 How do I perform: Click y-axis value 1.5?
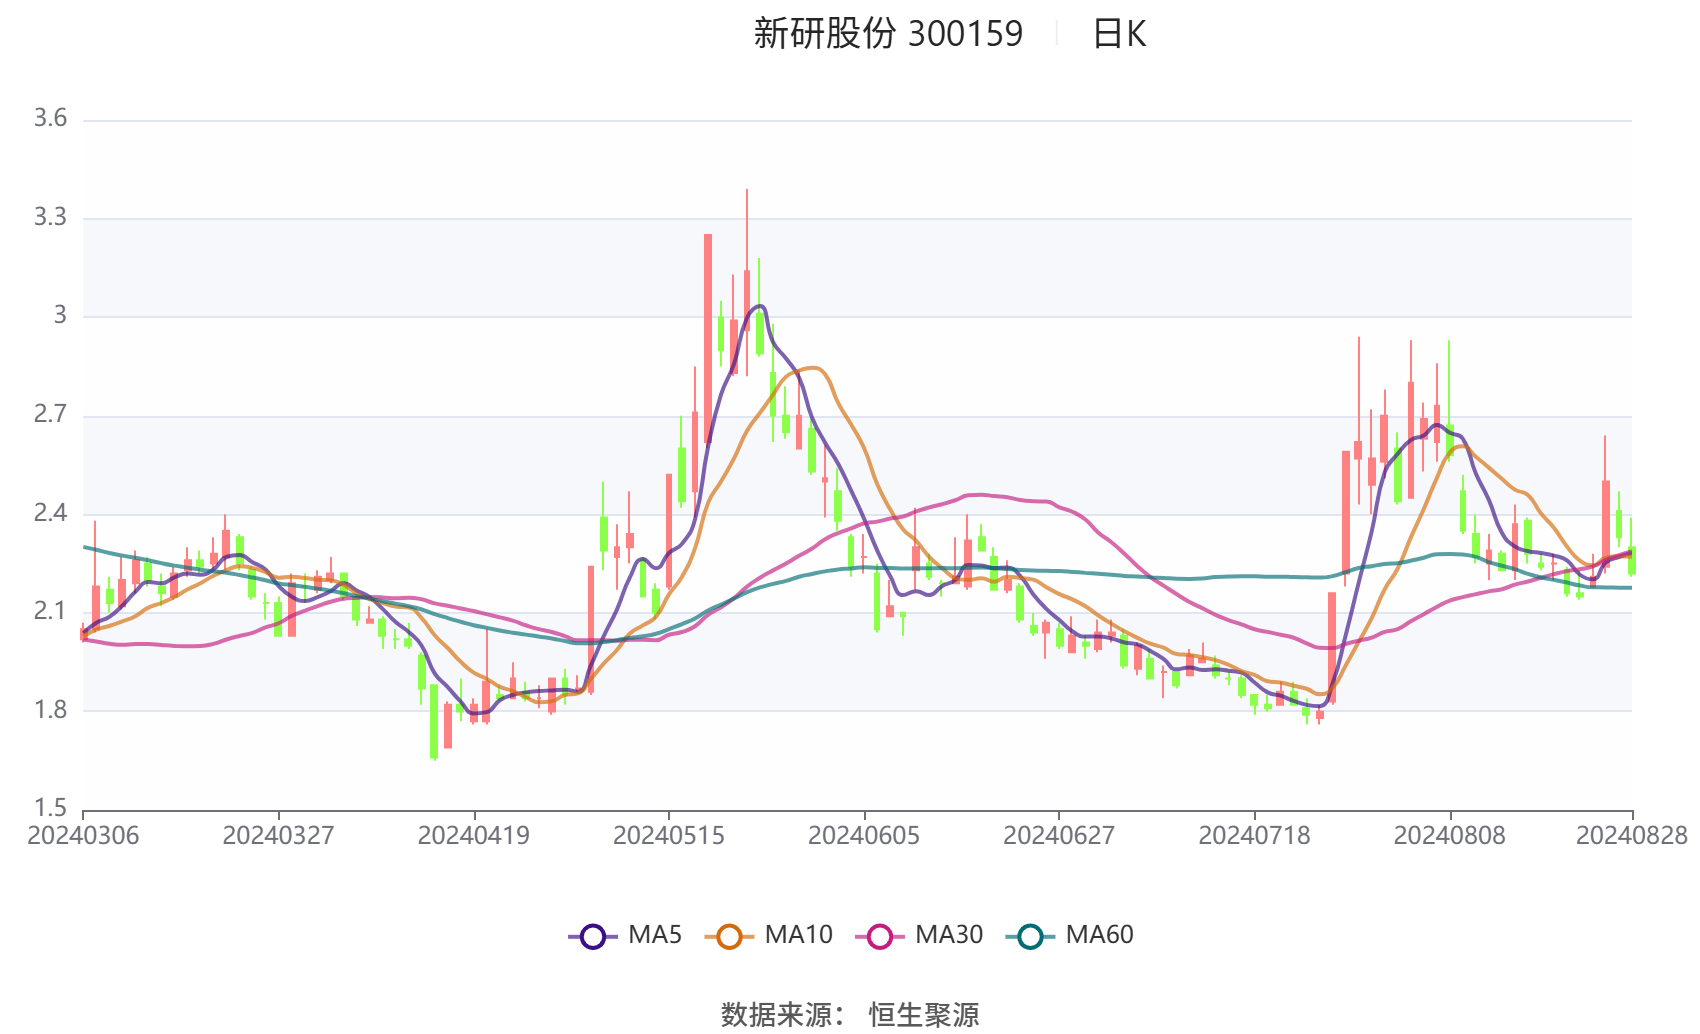click(x=50, y=808)
